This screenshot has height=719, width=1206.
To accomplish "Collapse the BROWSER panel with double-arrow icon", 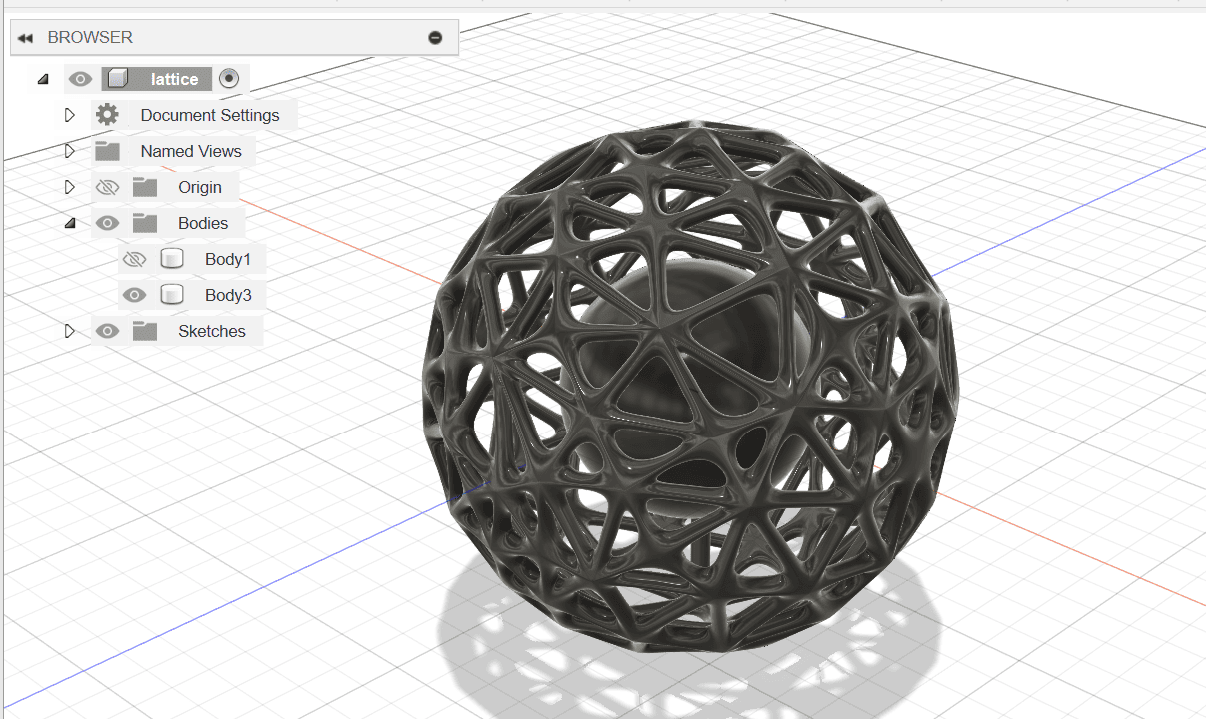I will [x=26, y=38].
